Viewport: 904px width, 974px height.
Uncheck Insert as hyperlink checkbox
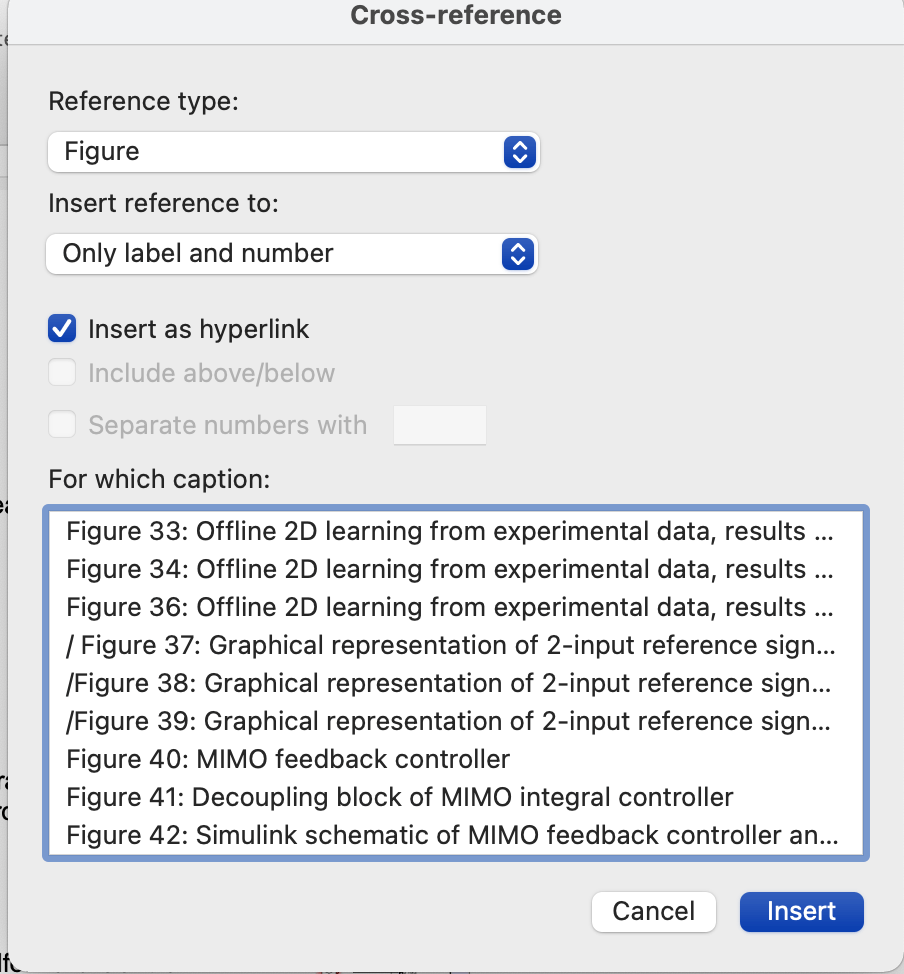62,329
